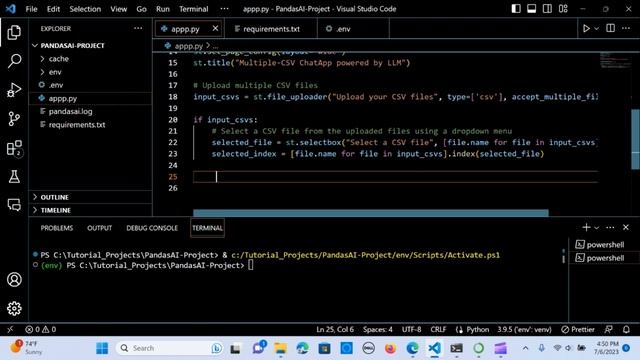
Task: Open errors and warnings status indicator
Action: pyautogui.click(x=40, y=329)
